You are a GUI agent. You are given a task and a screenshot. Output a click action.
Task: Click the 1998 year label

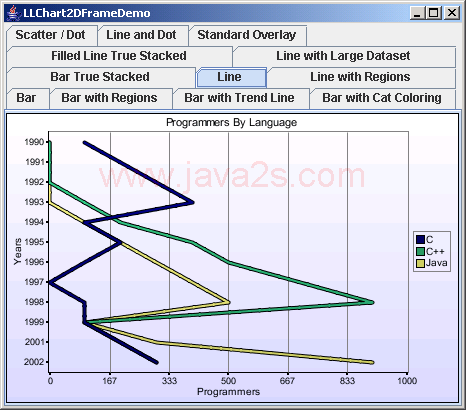[x=34, y=302]
